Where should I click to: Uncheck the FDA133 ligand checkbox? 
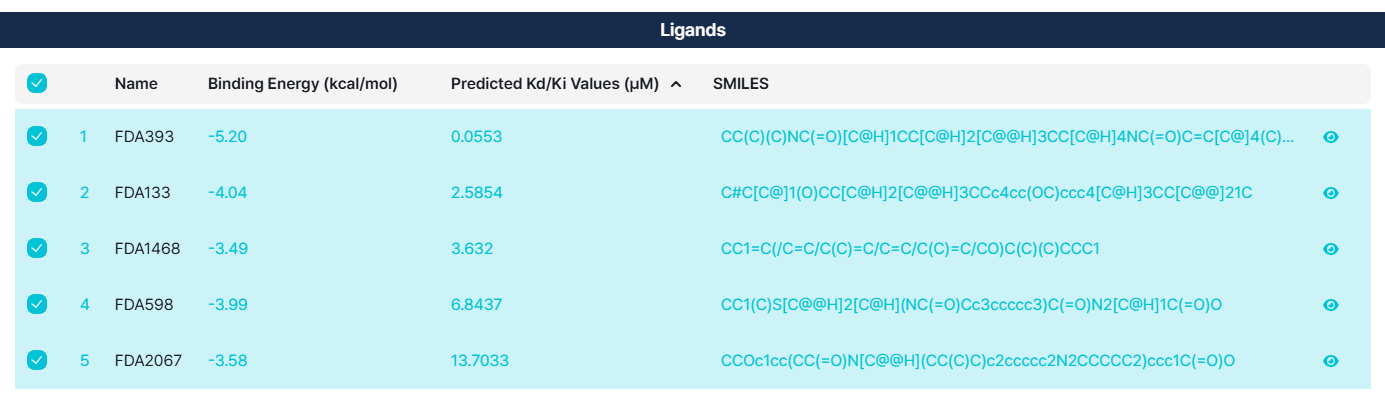[x=37, y=193]
